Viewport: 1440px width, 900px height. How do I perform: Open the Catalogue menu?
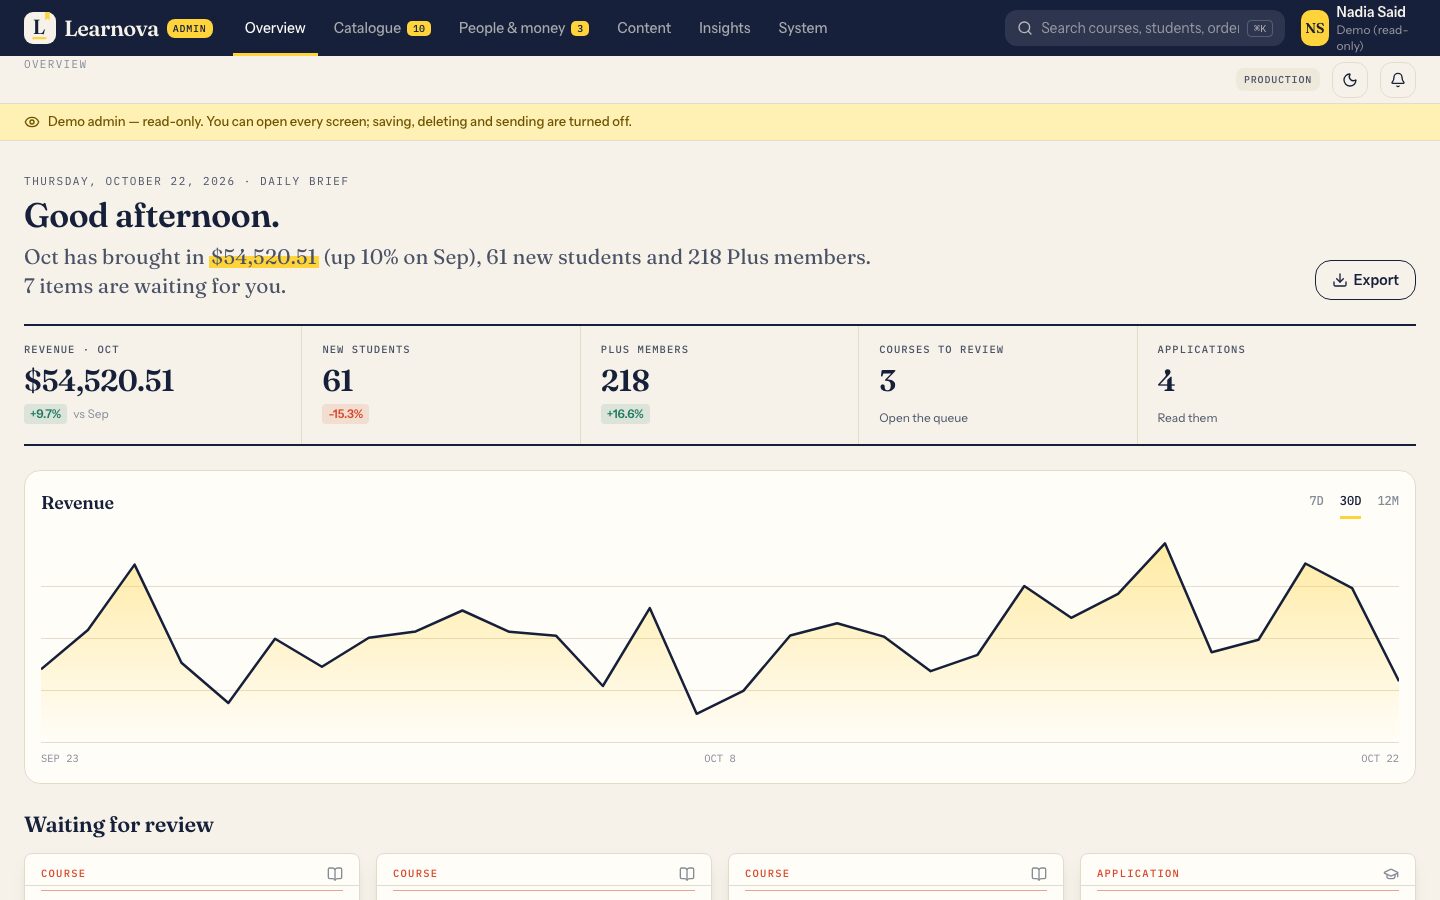[x=382, y=28]
